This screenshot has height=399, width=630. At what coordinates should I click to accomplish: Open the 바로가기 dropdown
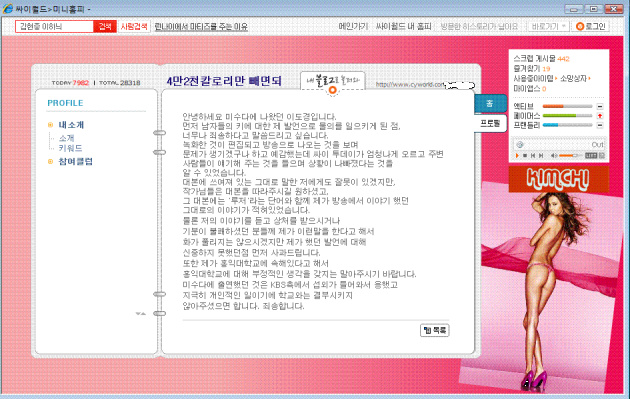pos(548,27)
